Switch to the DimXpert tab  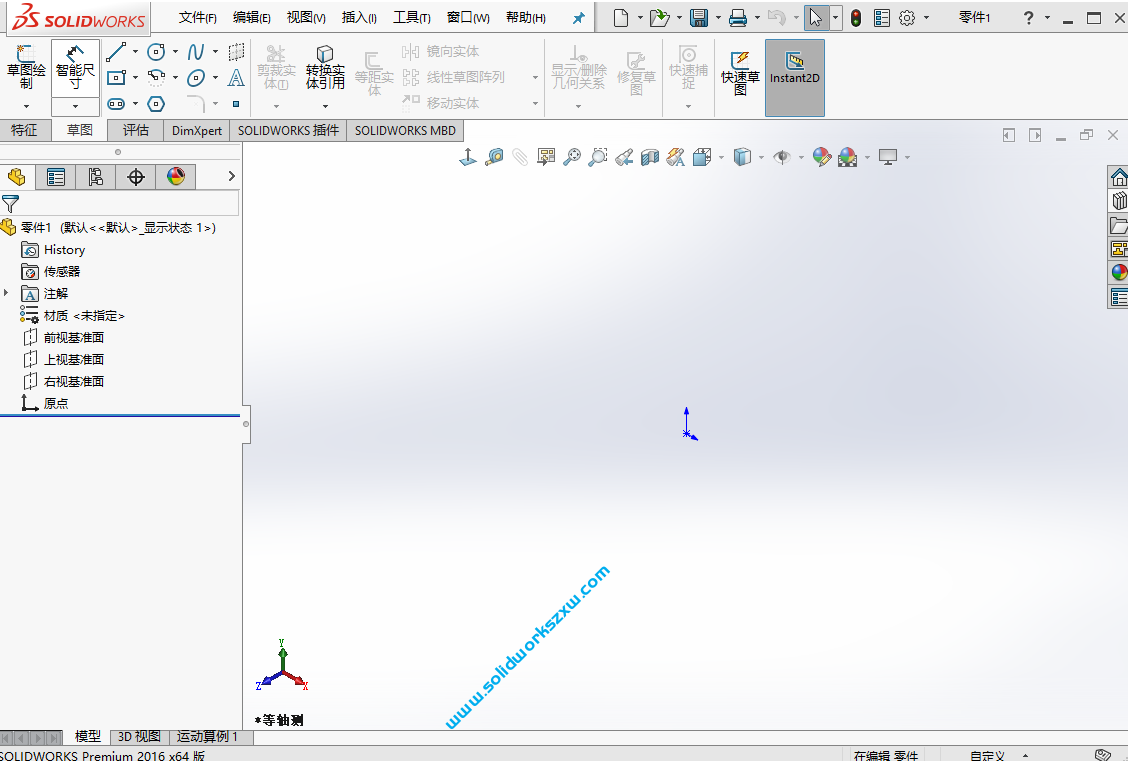pos(196,130)
